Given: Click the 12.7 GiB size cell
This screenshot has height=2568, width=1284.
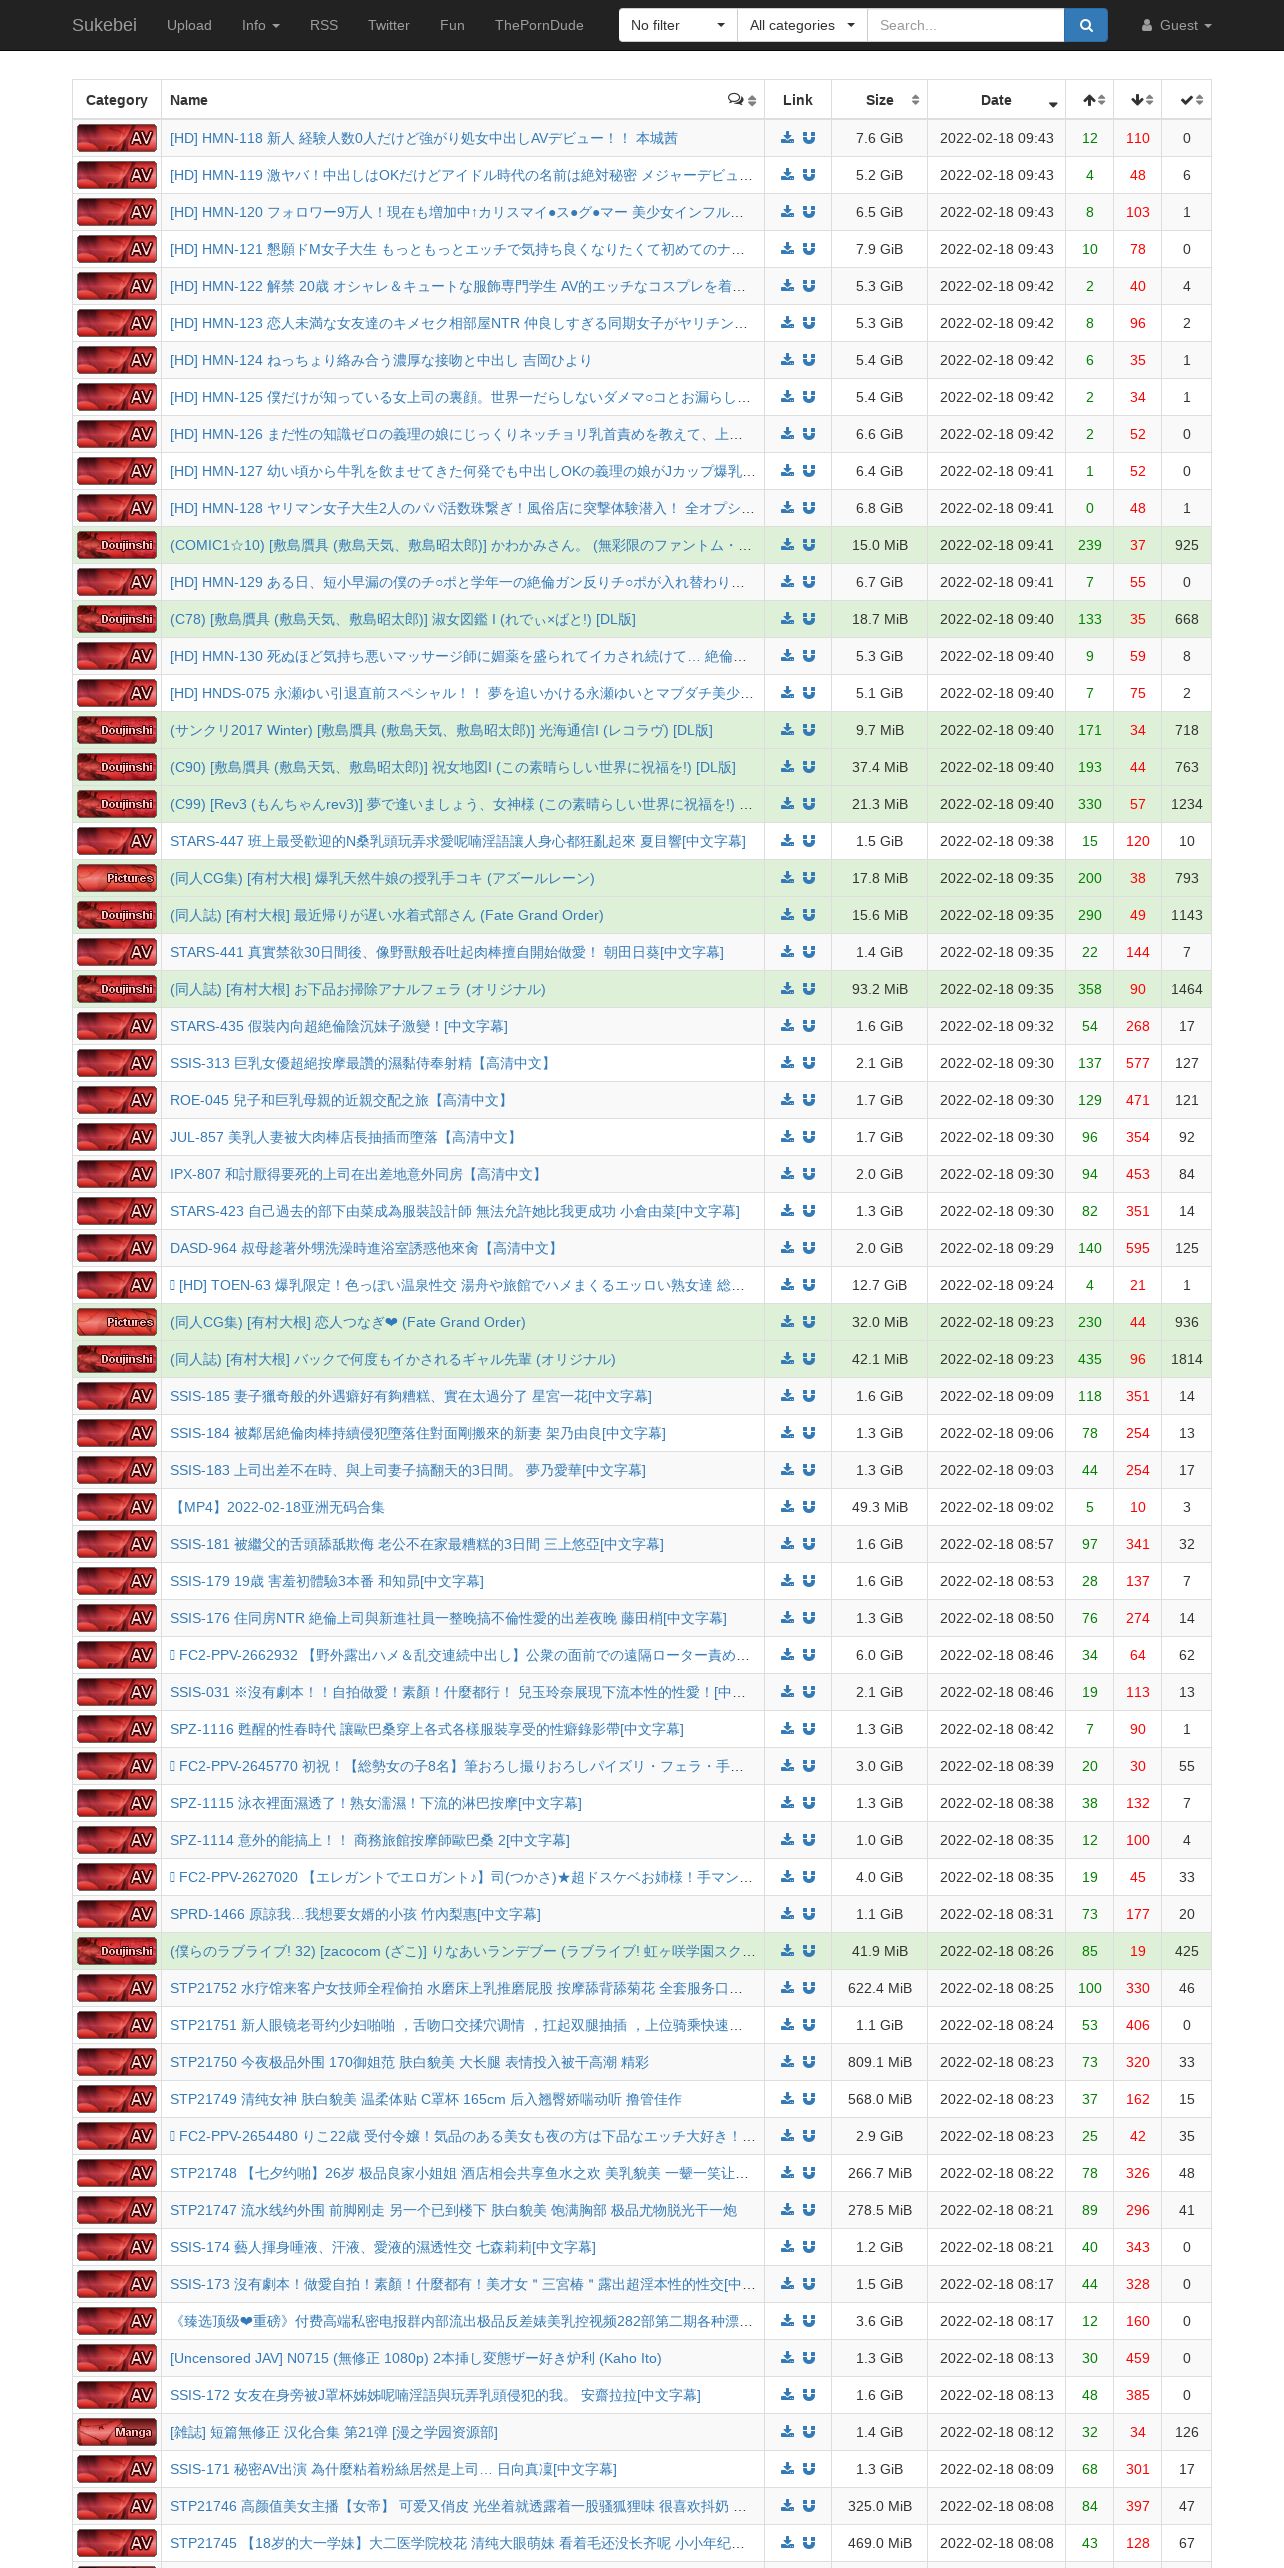Looking at the screenshot, I should pos(880,1285).
